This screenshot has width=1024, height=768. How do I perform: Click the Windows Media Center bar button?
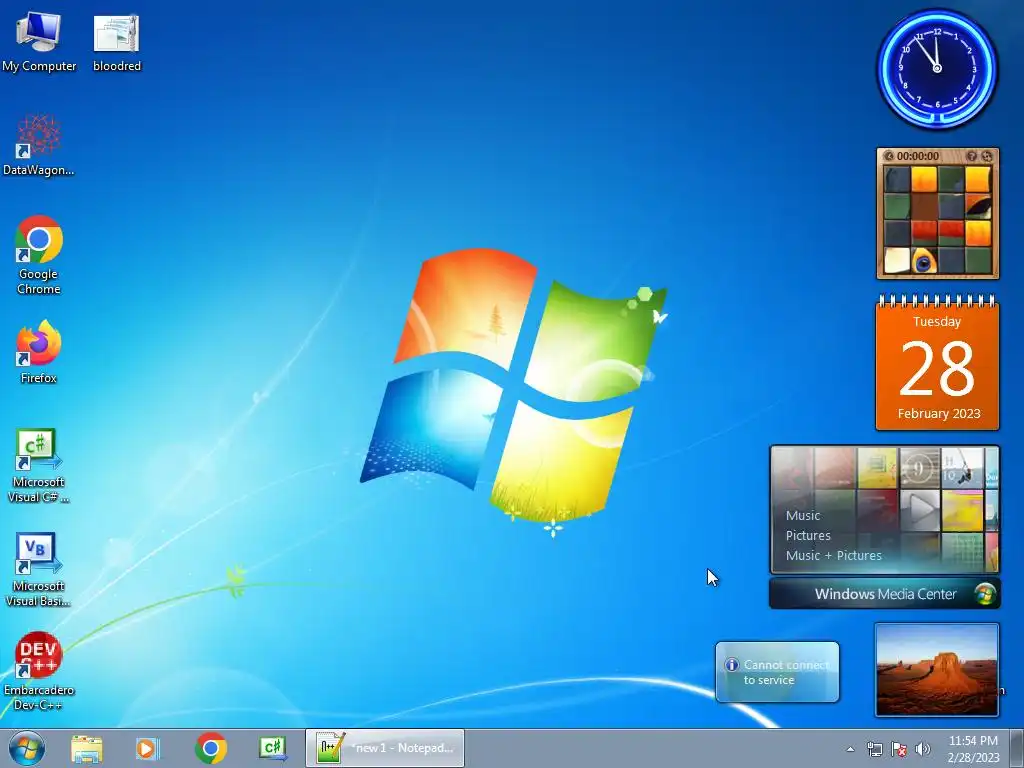(x=885, y=594)
